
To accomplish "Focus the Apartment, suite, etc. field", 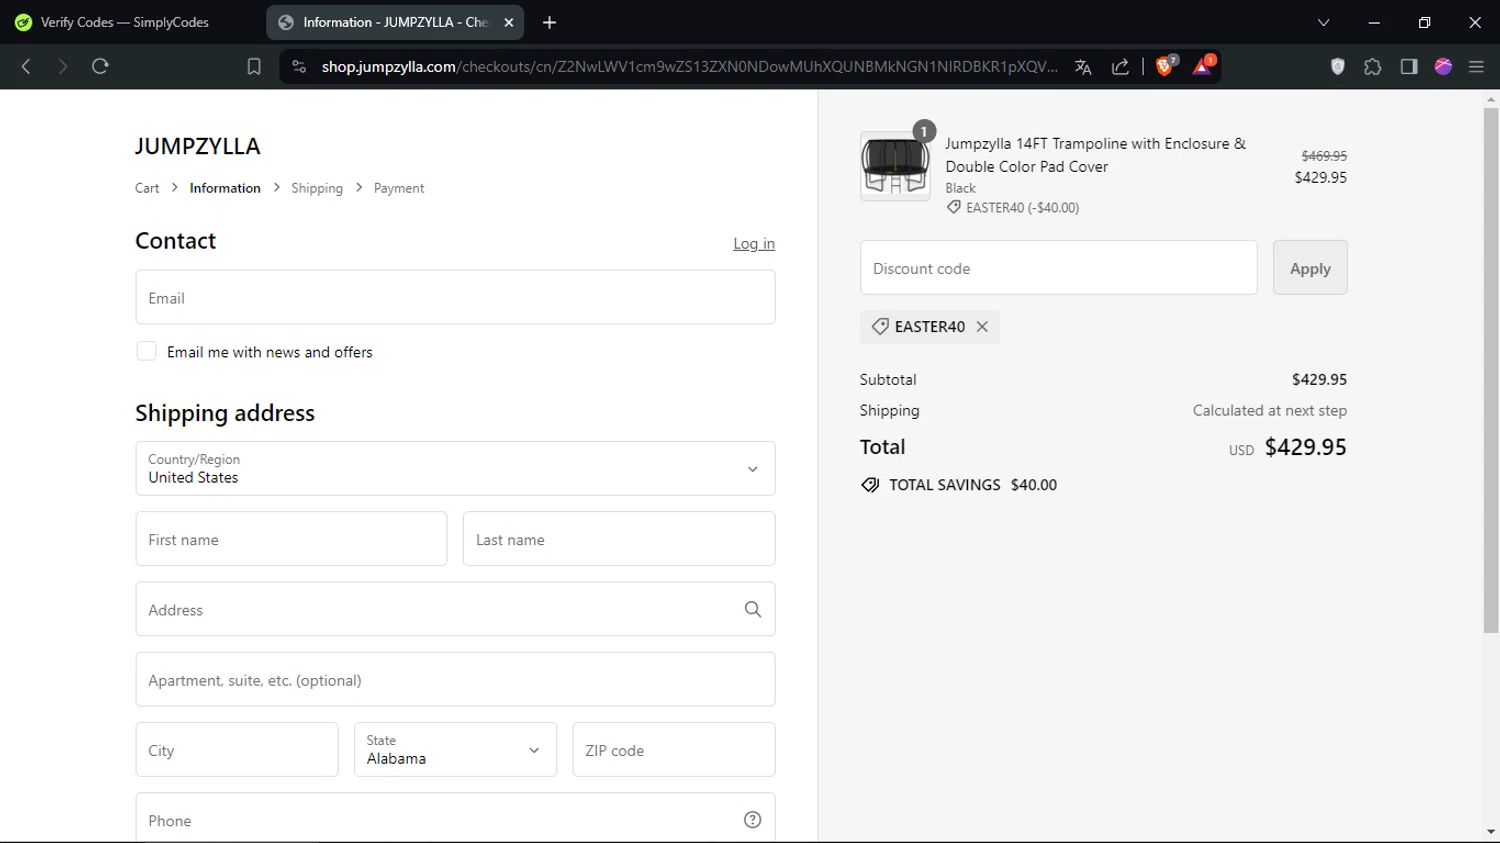I will 455,679.
